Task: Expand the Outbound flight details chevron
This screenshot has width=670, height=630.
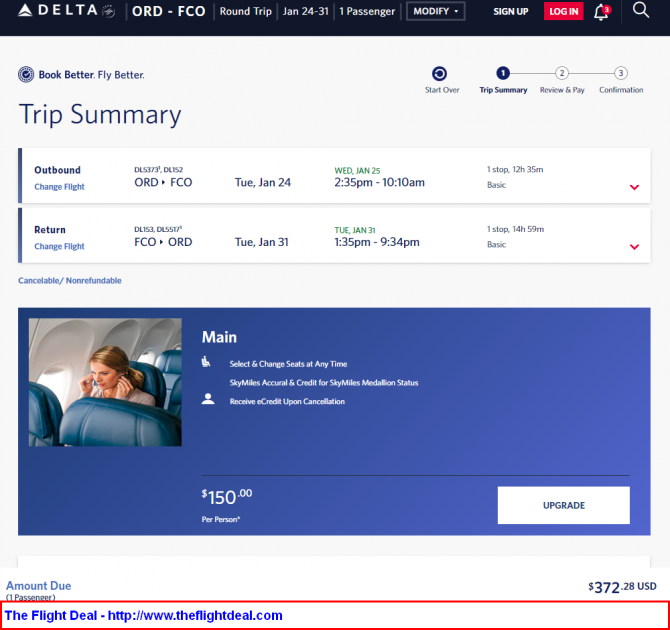Action: (x=634, y=187)
